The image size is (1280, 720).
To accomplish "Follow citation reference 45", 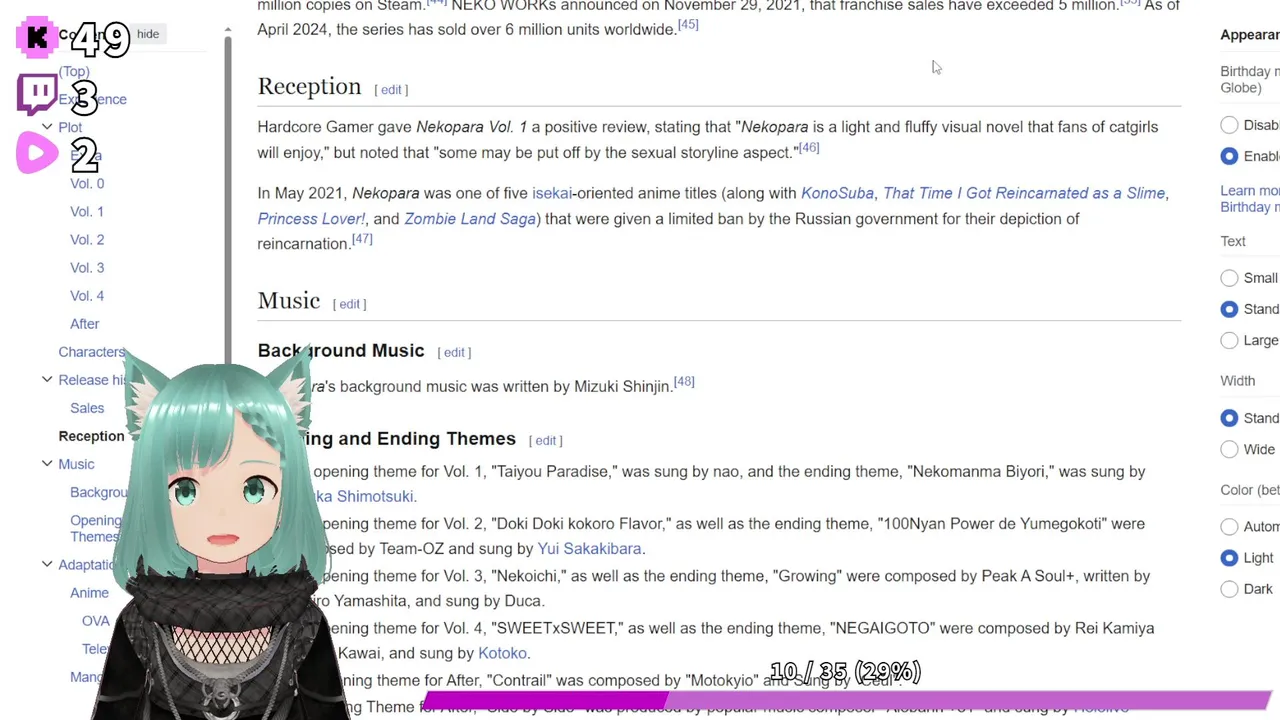I will (688, 25).
